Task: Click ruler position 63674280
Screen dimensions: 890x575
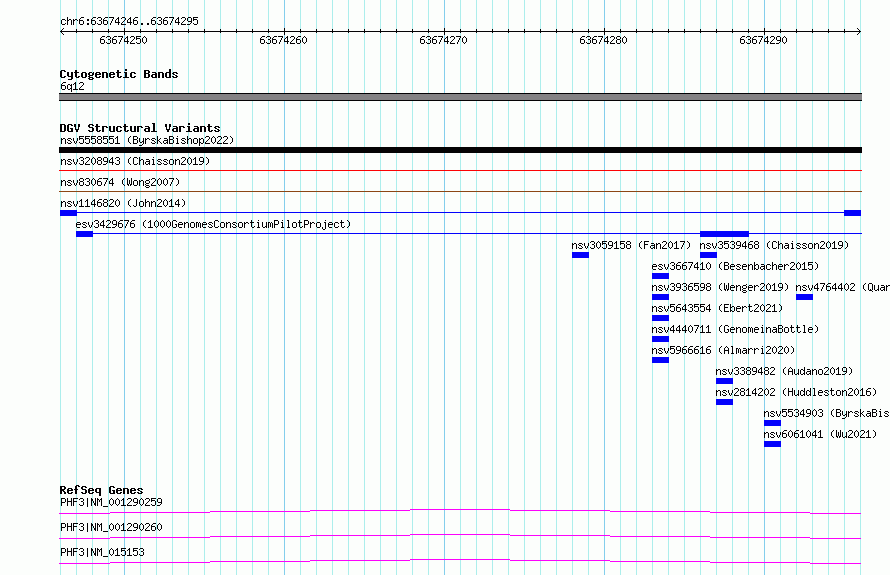Action: [603, 40]
